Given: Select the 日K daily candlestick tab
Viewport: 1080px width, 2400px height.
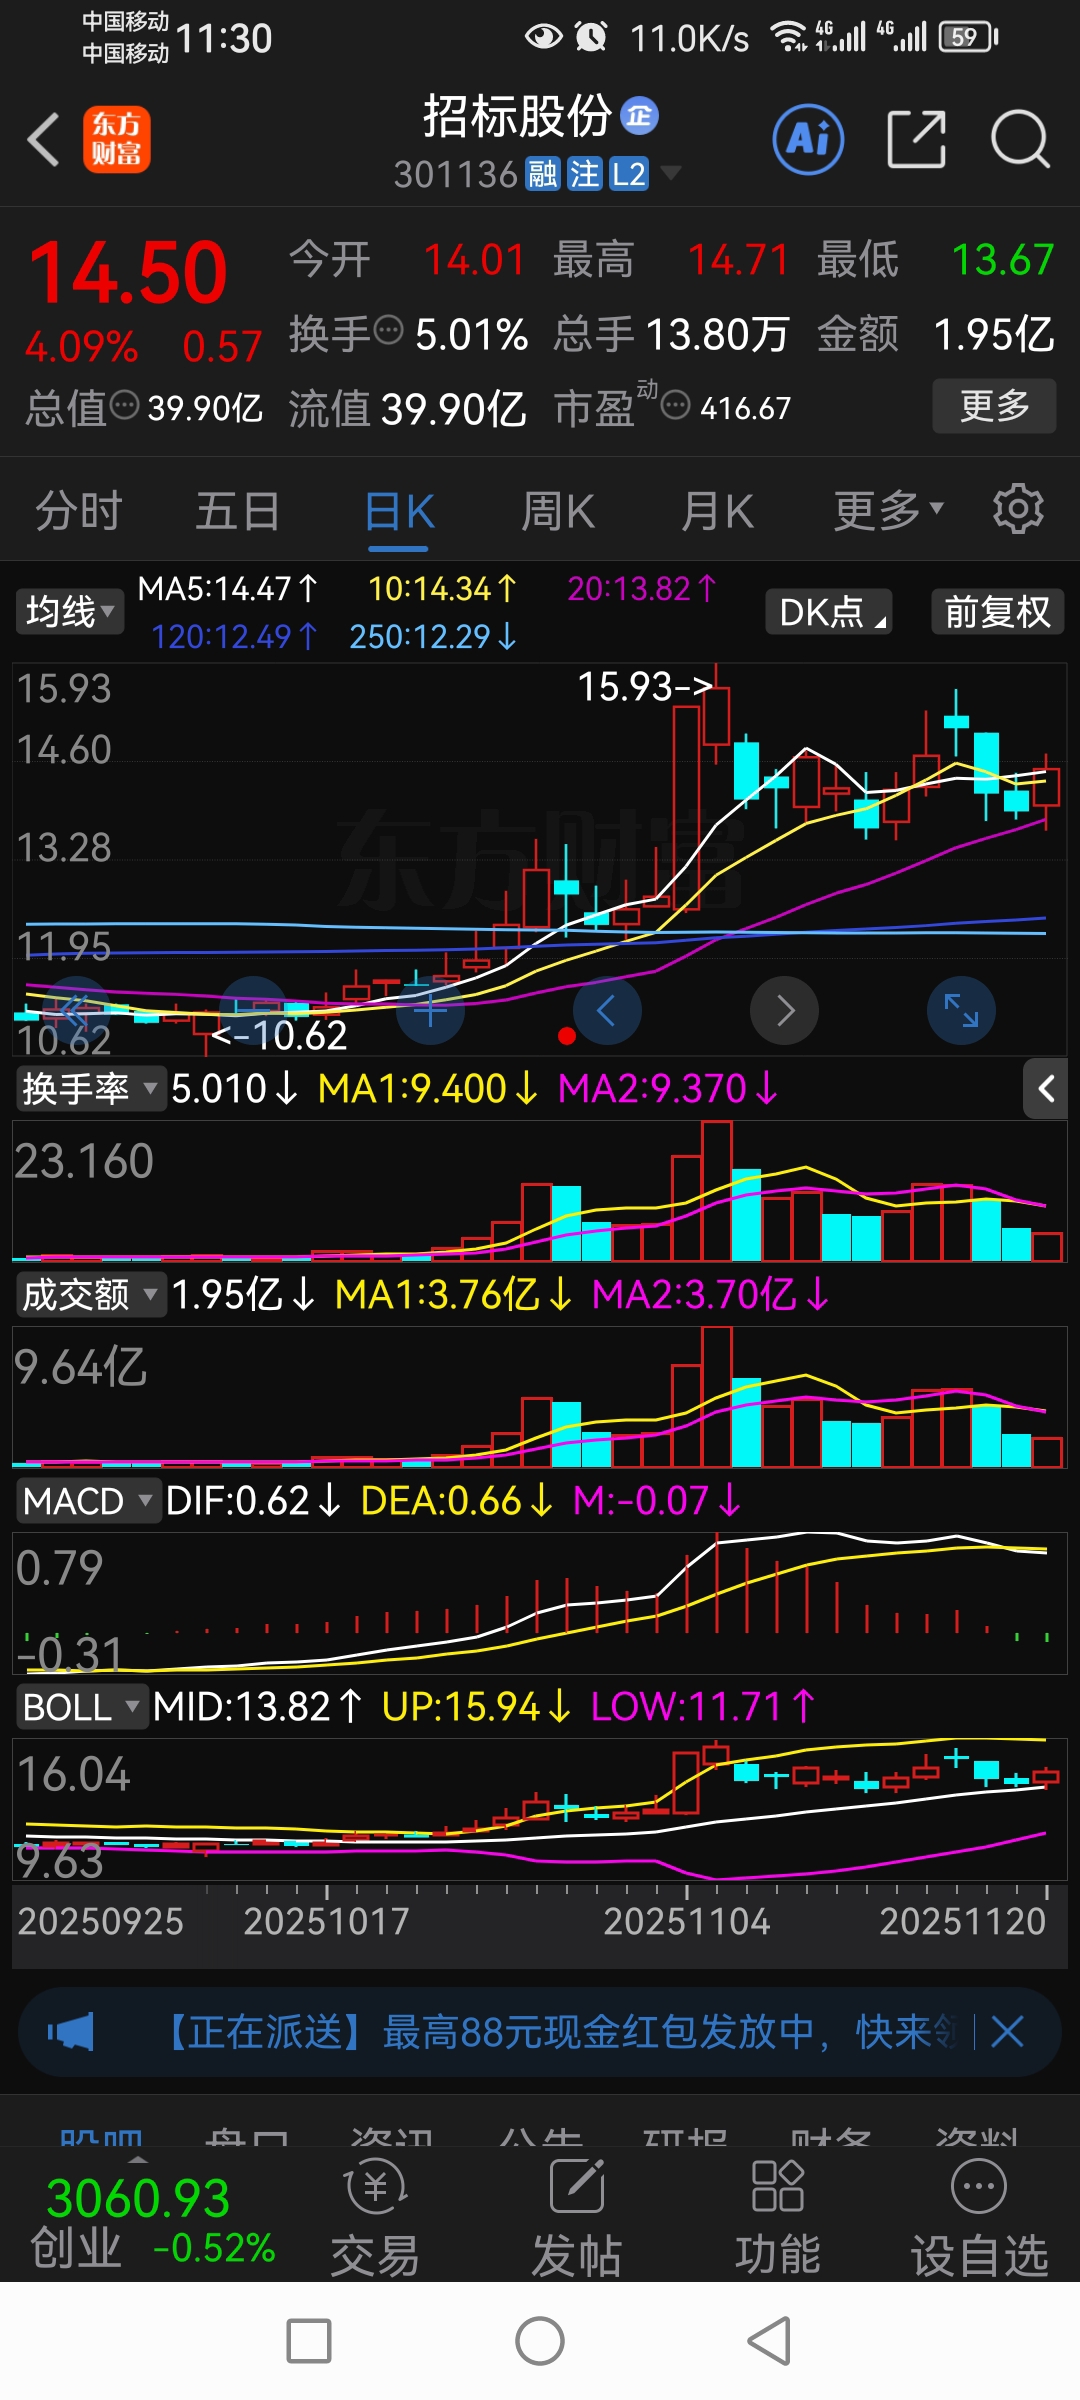Looking at the screenshot, I should pyautogui.click(x=399, y=511).
